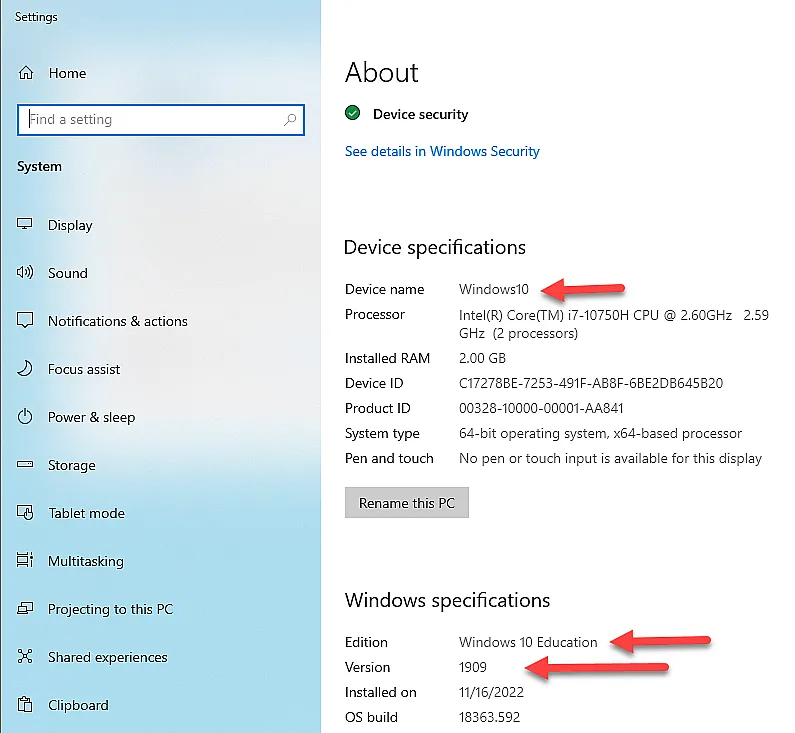The height and width of the screenshot is (733, 795).
Task: Click the green Device security checkmark icon
Action: (x=352, y=113)
